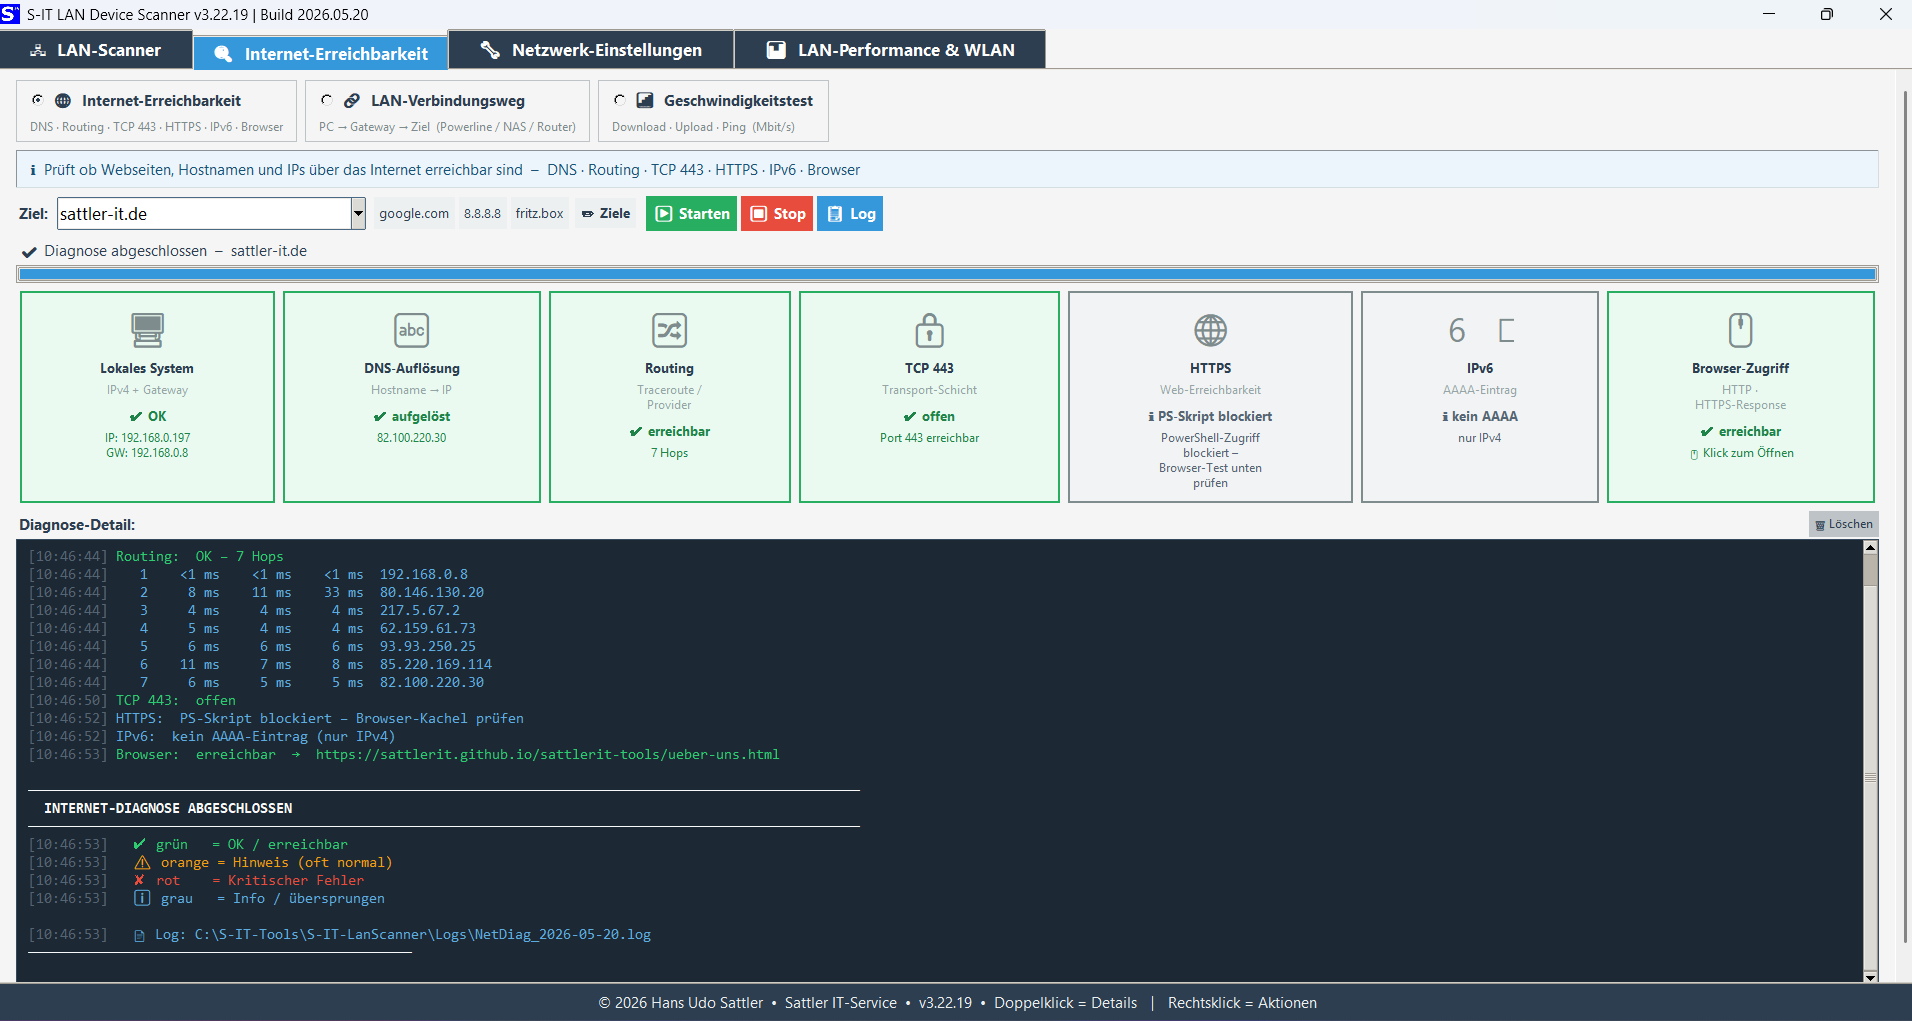The width and height of the screenshot is (1912, 1021).
Task: Open the Log button
Action: 850,214
